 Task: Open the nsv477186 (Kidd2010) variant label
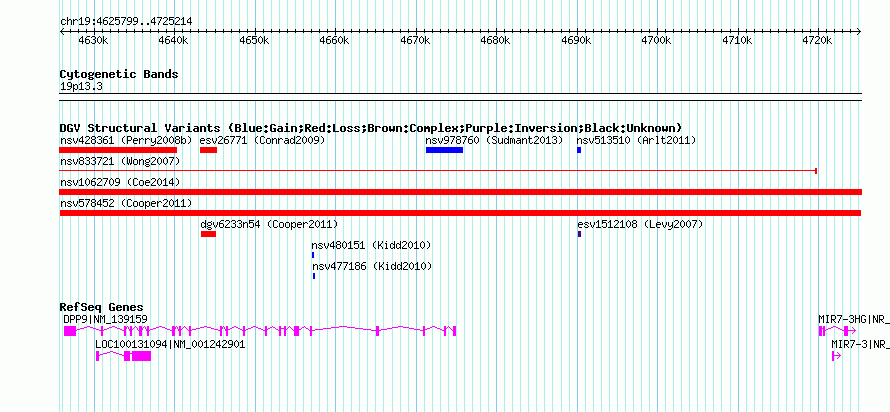click(372, 266)
